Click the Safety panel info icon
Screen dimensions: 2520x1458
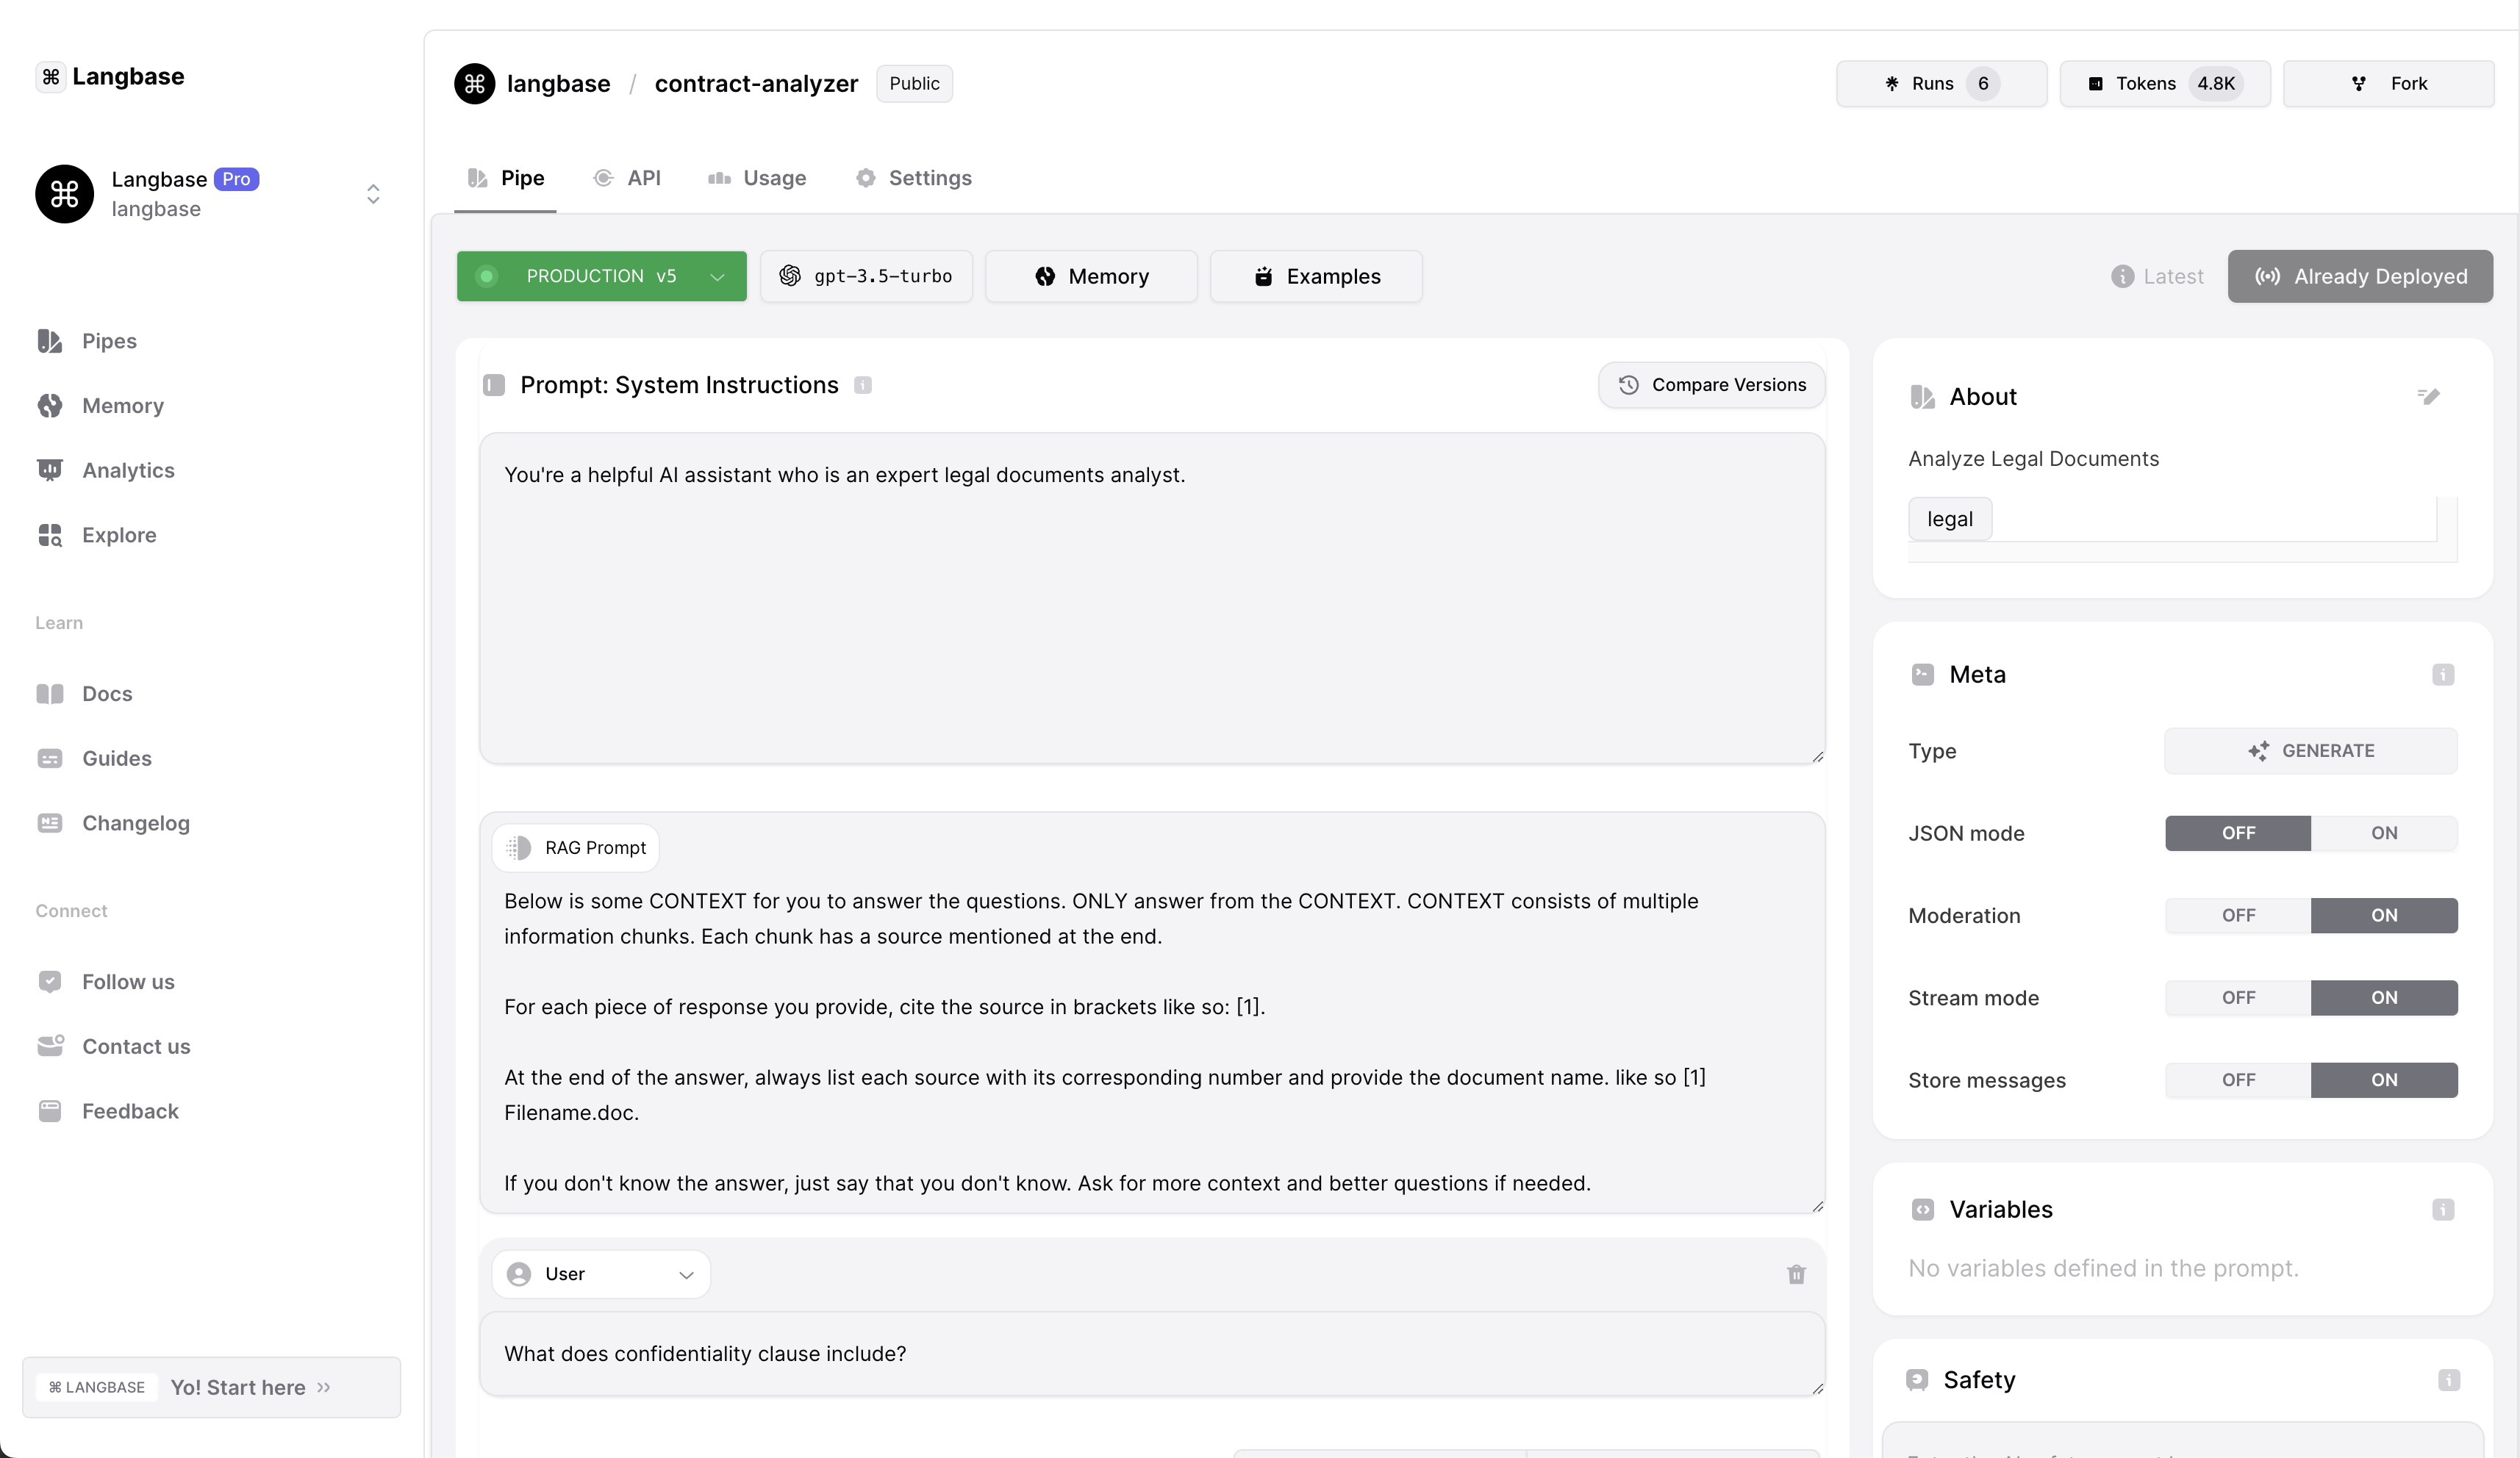click(2448, 1380)
